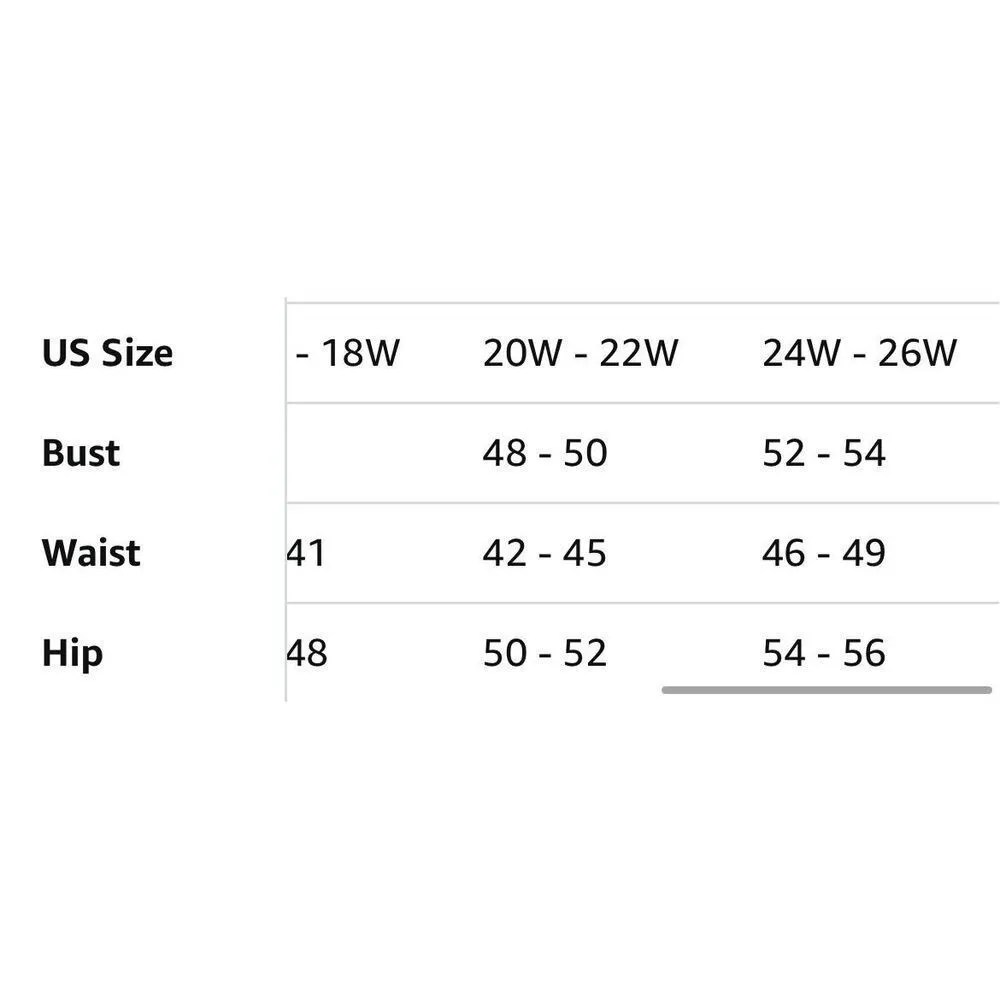
Task: Select the 50 - 52 hip measurement
Action: point(544,653)
